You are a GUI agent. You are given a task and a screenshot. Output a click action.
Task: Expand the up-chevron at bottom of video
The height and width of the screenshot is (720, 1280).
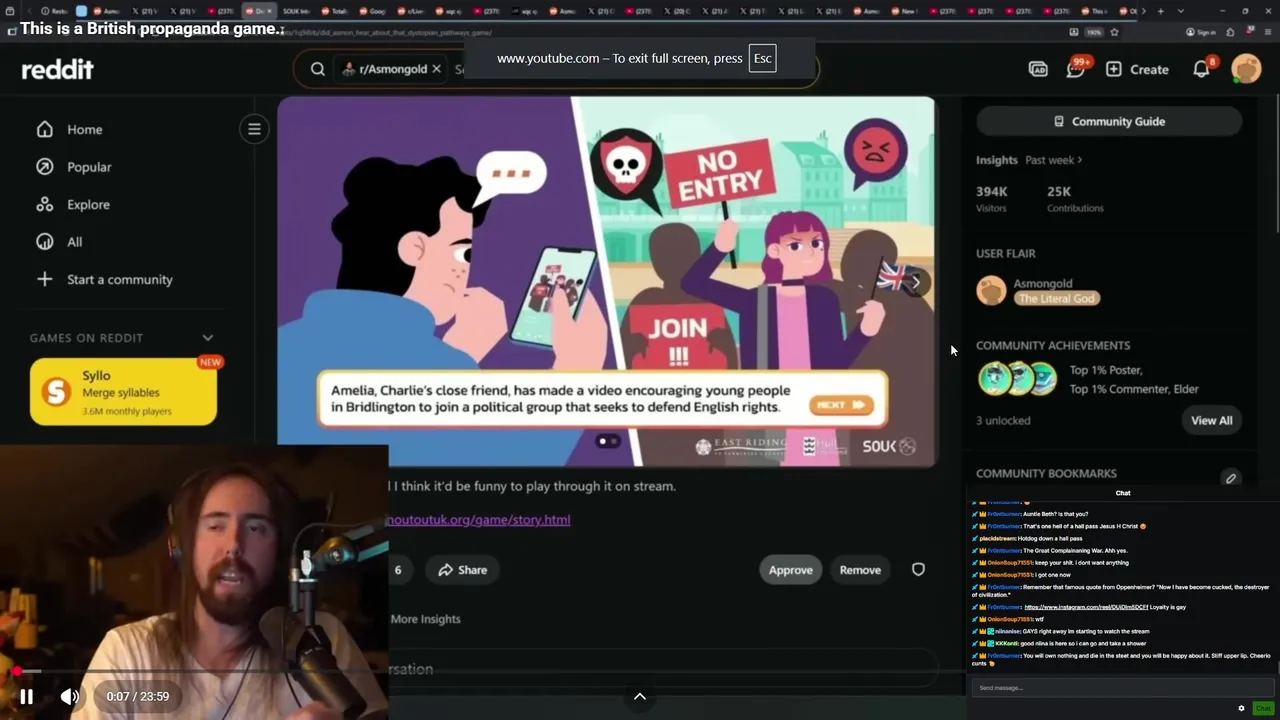point(640,697)
